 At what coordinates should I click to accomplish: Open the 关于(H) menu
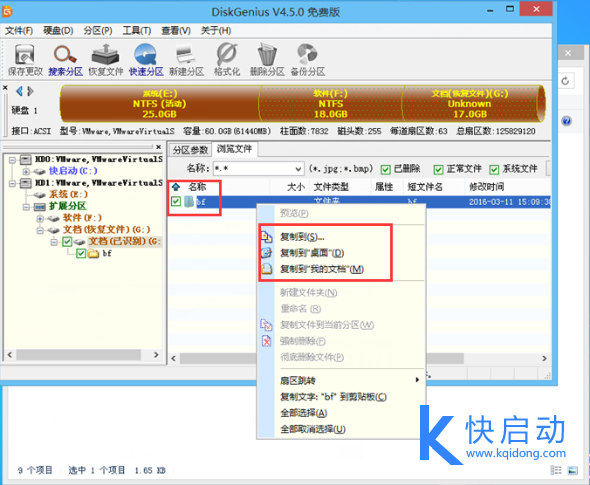tap(216, 30)
